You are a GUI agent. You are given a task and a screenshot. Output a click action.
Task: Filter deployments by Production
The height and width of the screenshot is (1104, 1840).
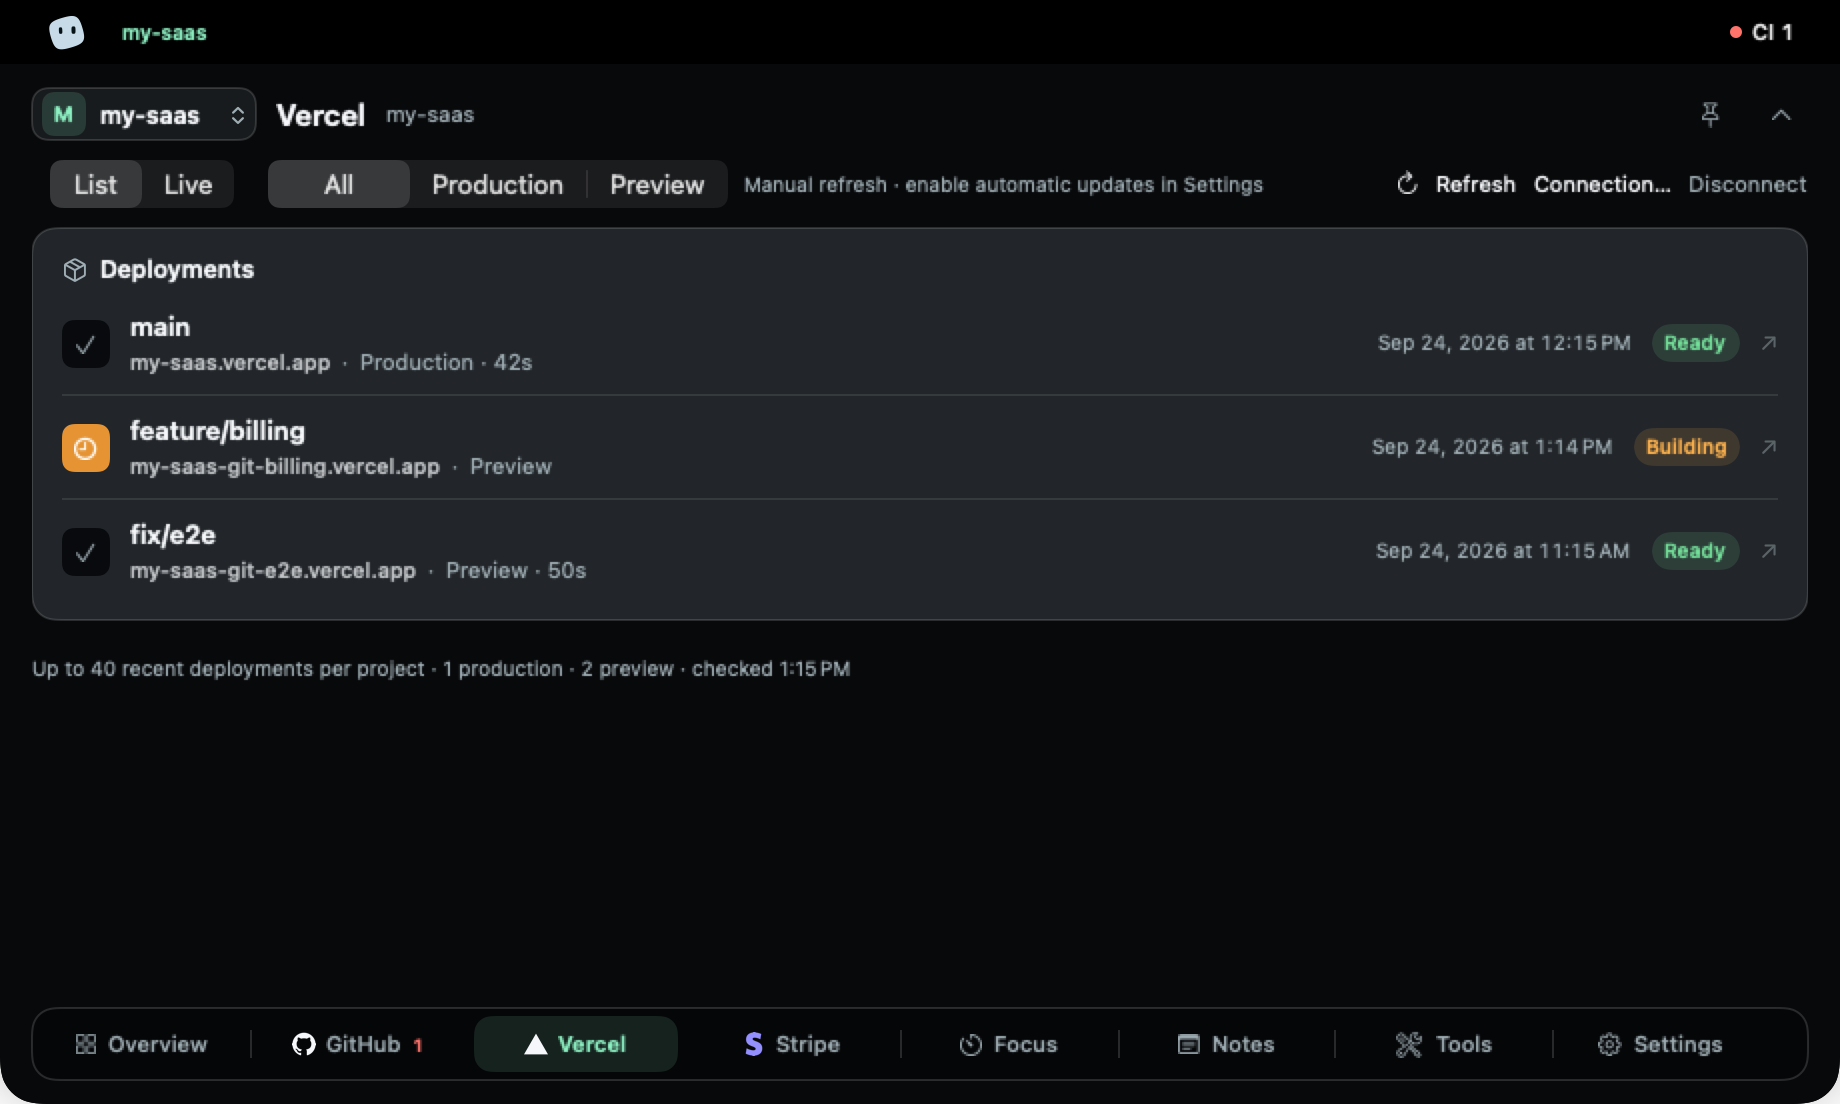[x=497, y=184]
